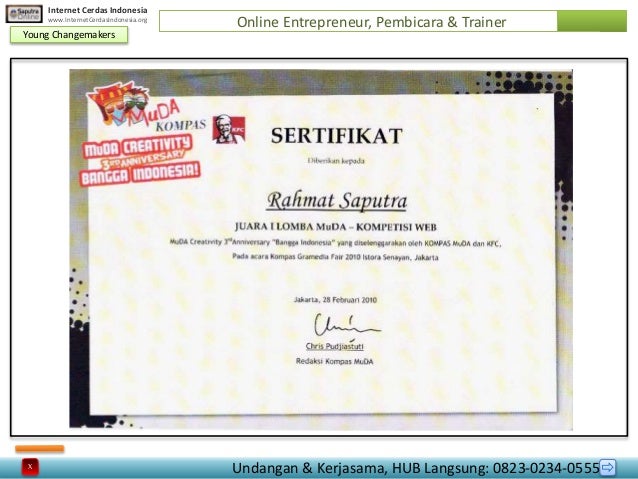This screenshot has height=479, width=638.
Task: Open the Young Changemakers label
Action: 69,35
